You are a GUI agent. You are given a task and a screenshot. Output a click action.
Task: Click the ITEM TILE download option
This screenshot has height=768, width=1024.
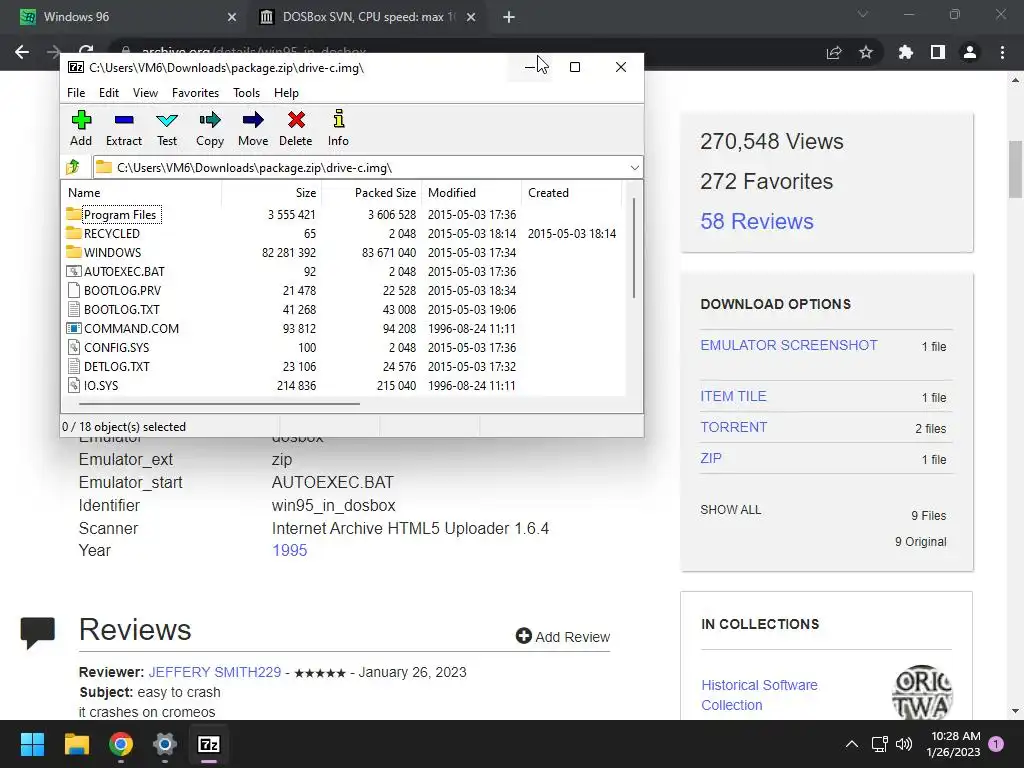coord(733,396)
